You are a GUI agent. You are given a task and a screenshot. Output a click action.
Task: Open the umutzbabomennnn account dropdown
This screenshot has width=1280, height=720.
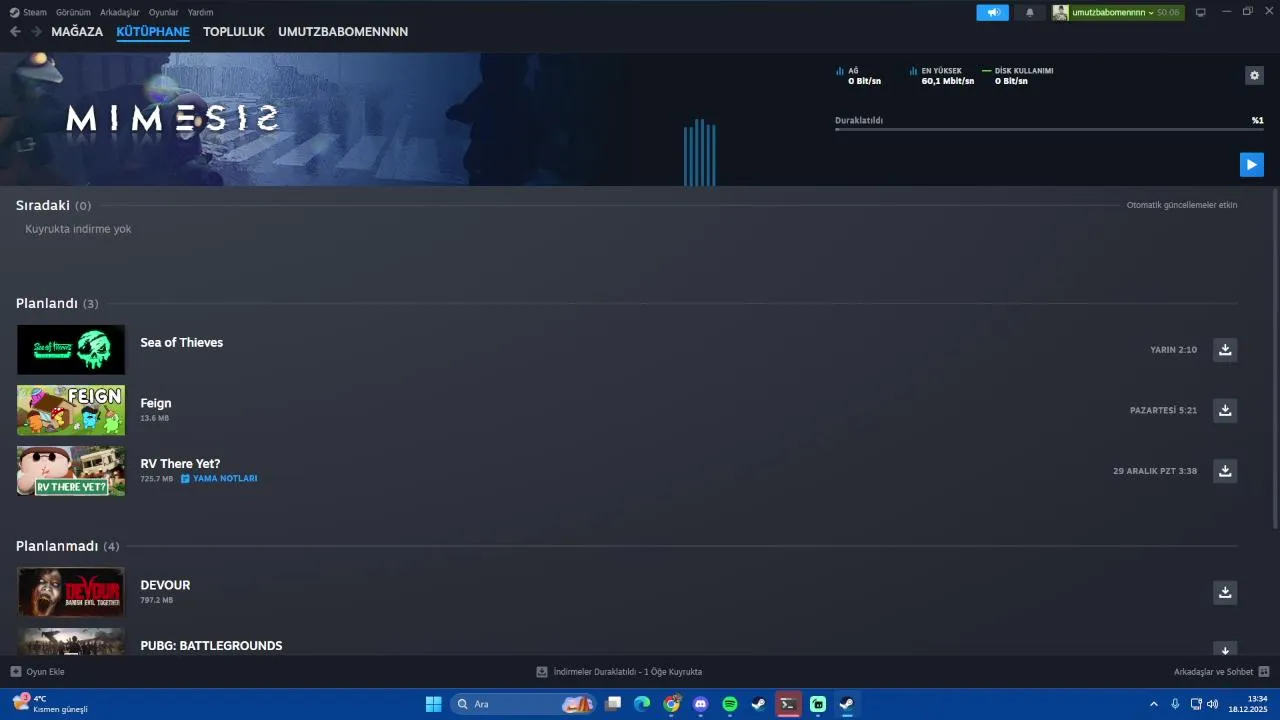click(1118, 12)
